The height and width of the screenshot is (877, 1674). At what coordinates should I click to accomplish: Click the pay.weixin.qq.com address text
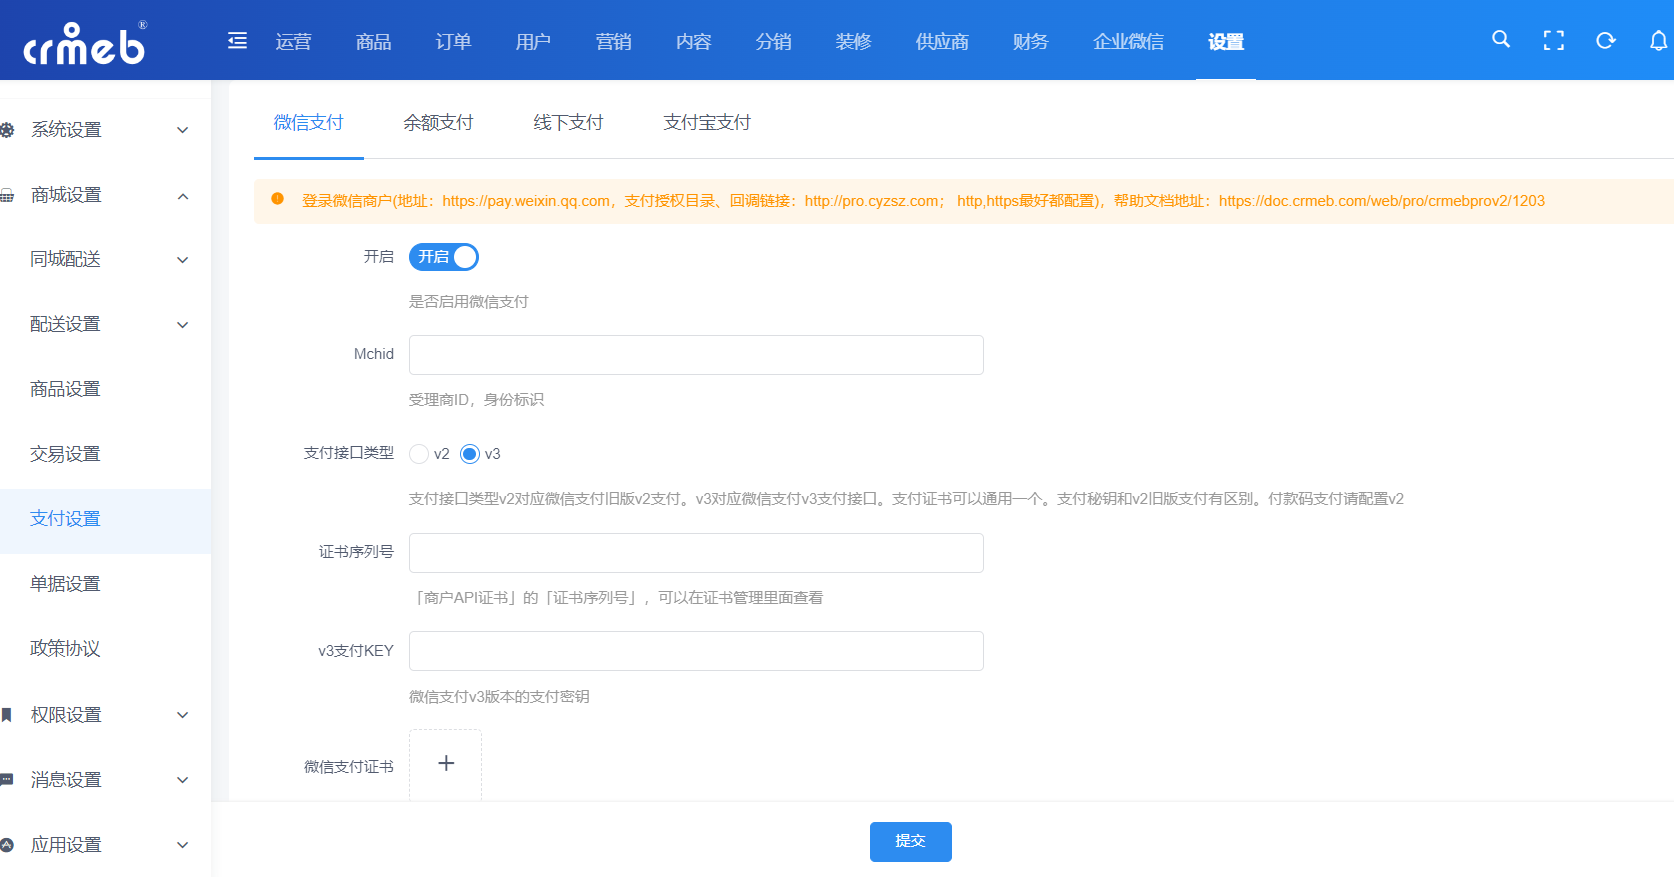point(526,201)
